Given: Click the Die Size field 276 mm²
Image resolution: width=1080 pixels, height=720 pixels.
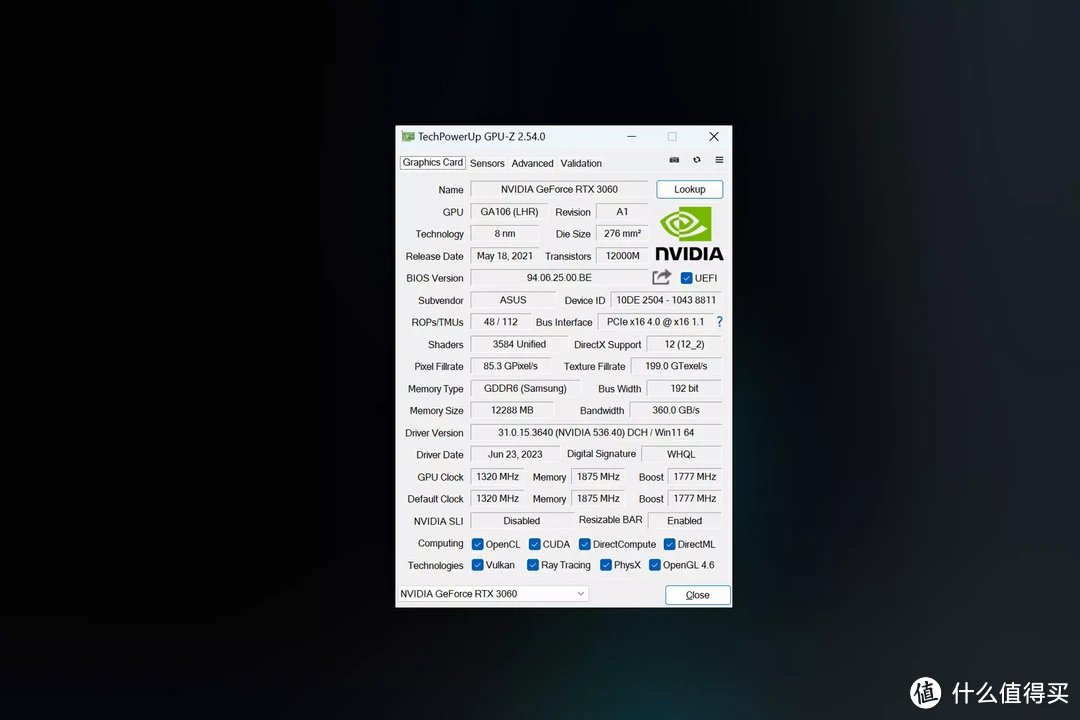Looking at the screenshot, I should tap(622, 234).
